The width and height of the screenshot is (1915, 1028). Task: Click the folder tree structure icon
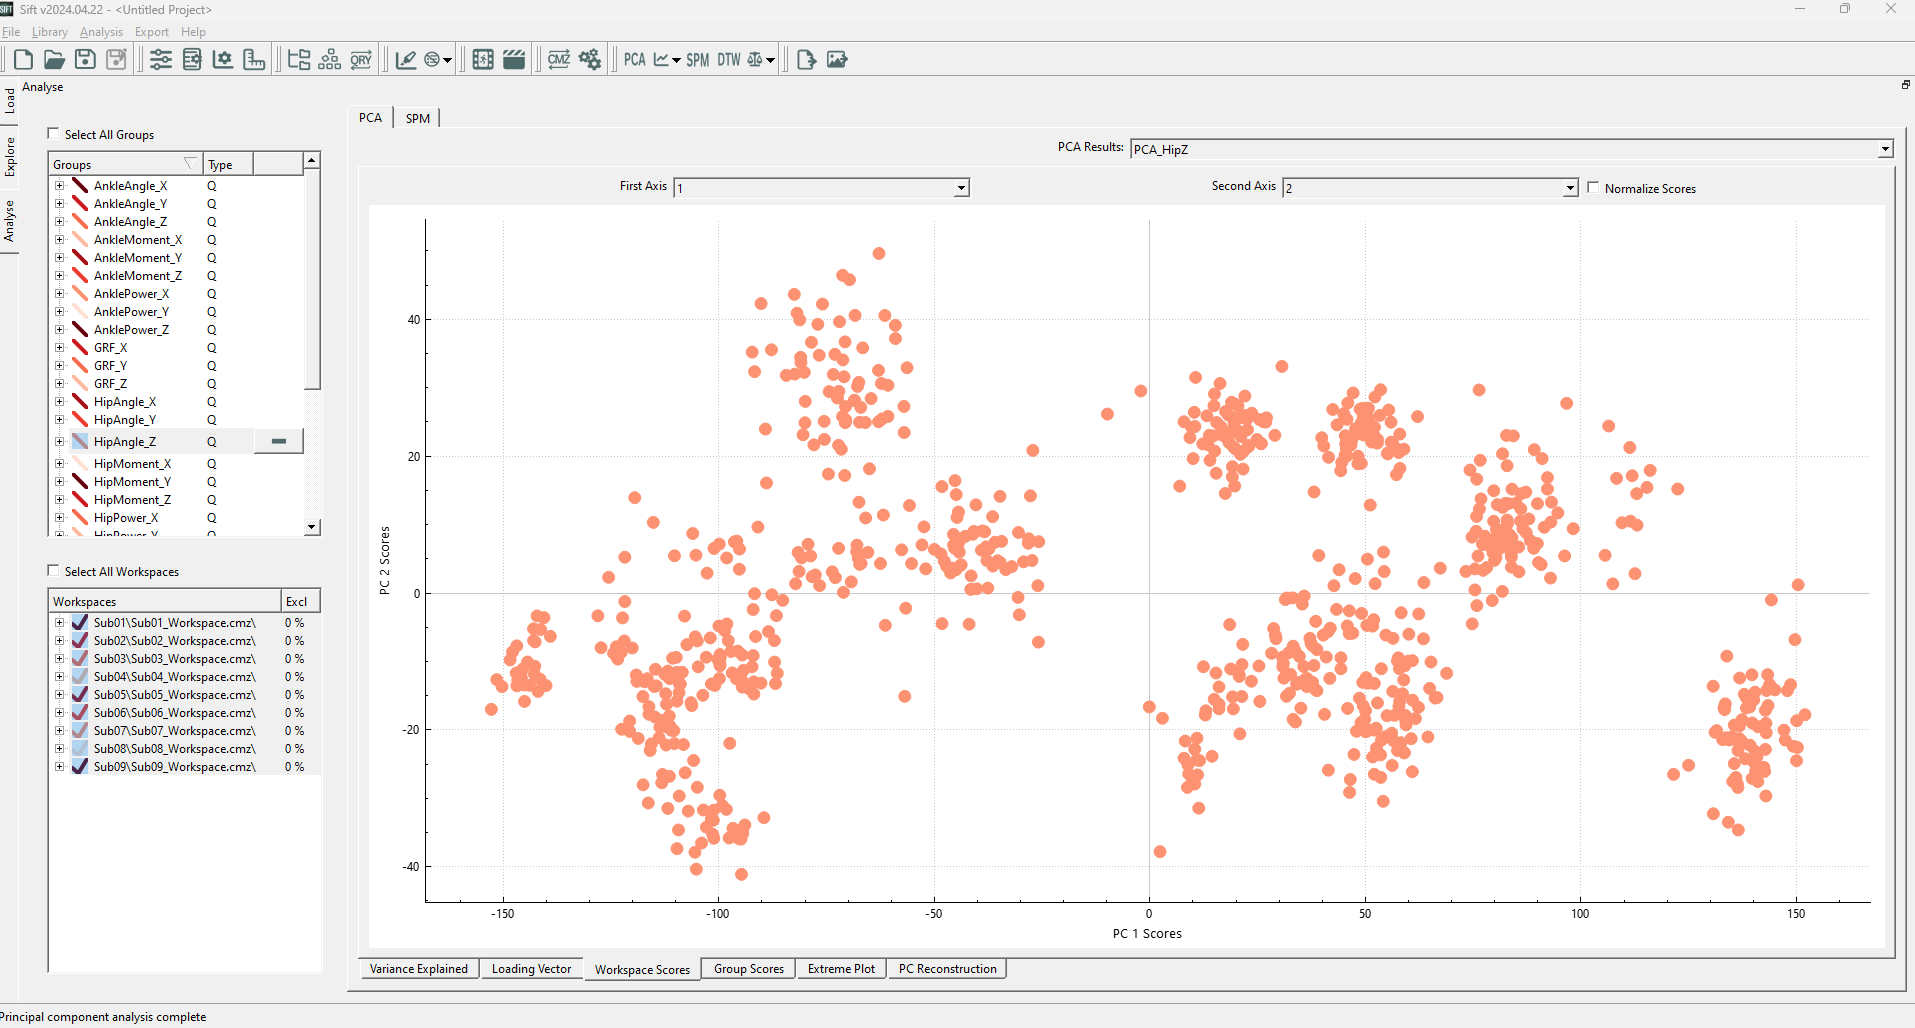299,60
